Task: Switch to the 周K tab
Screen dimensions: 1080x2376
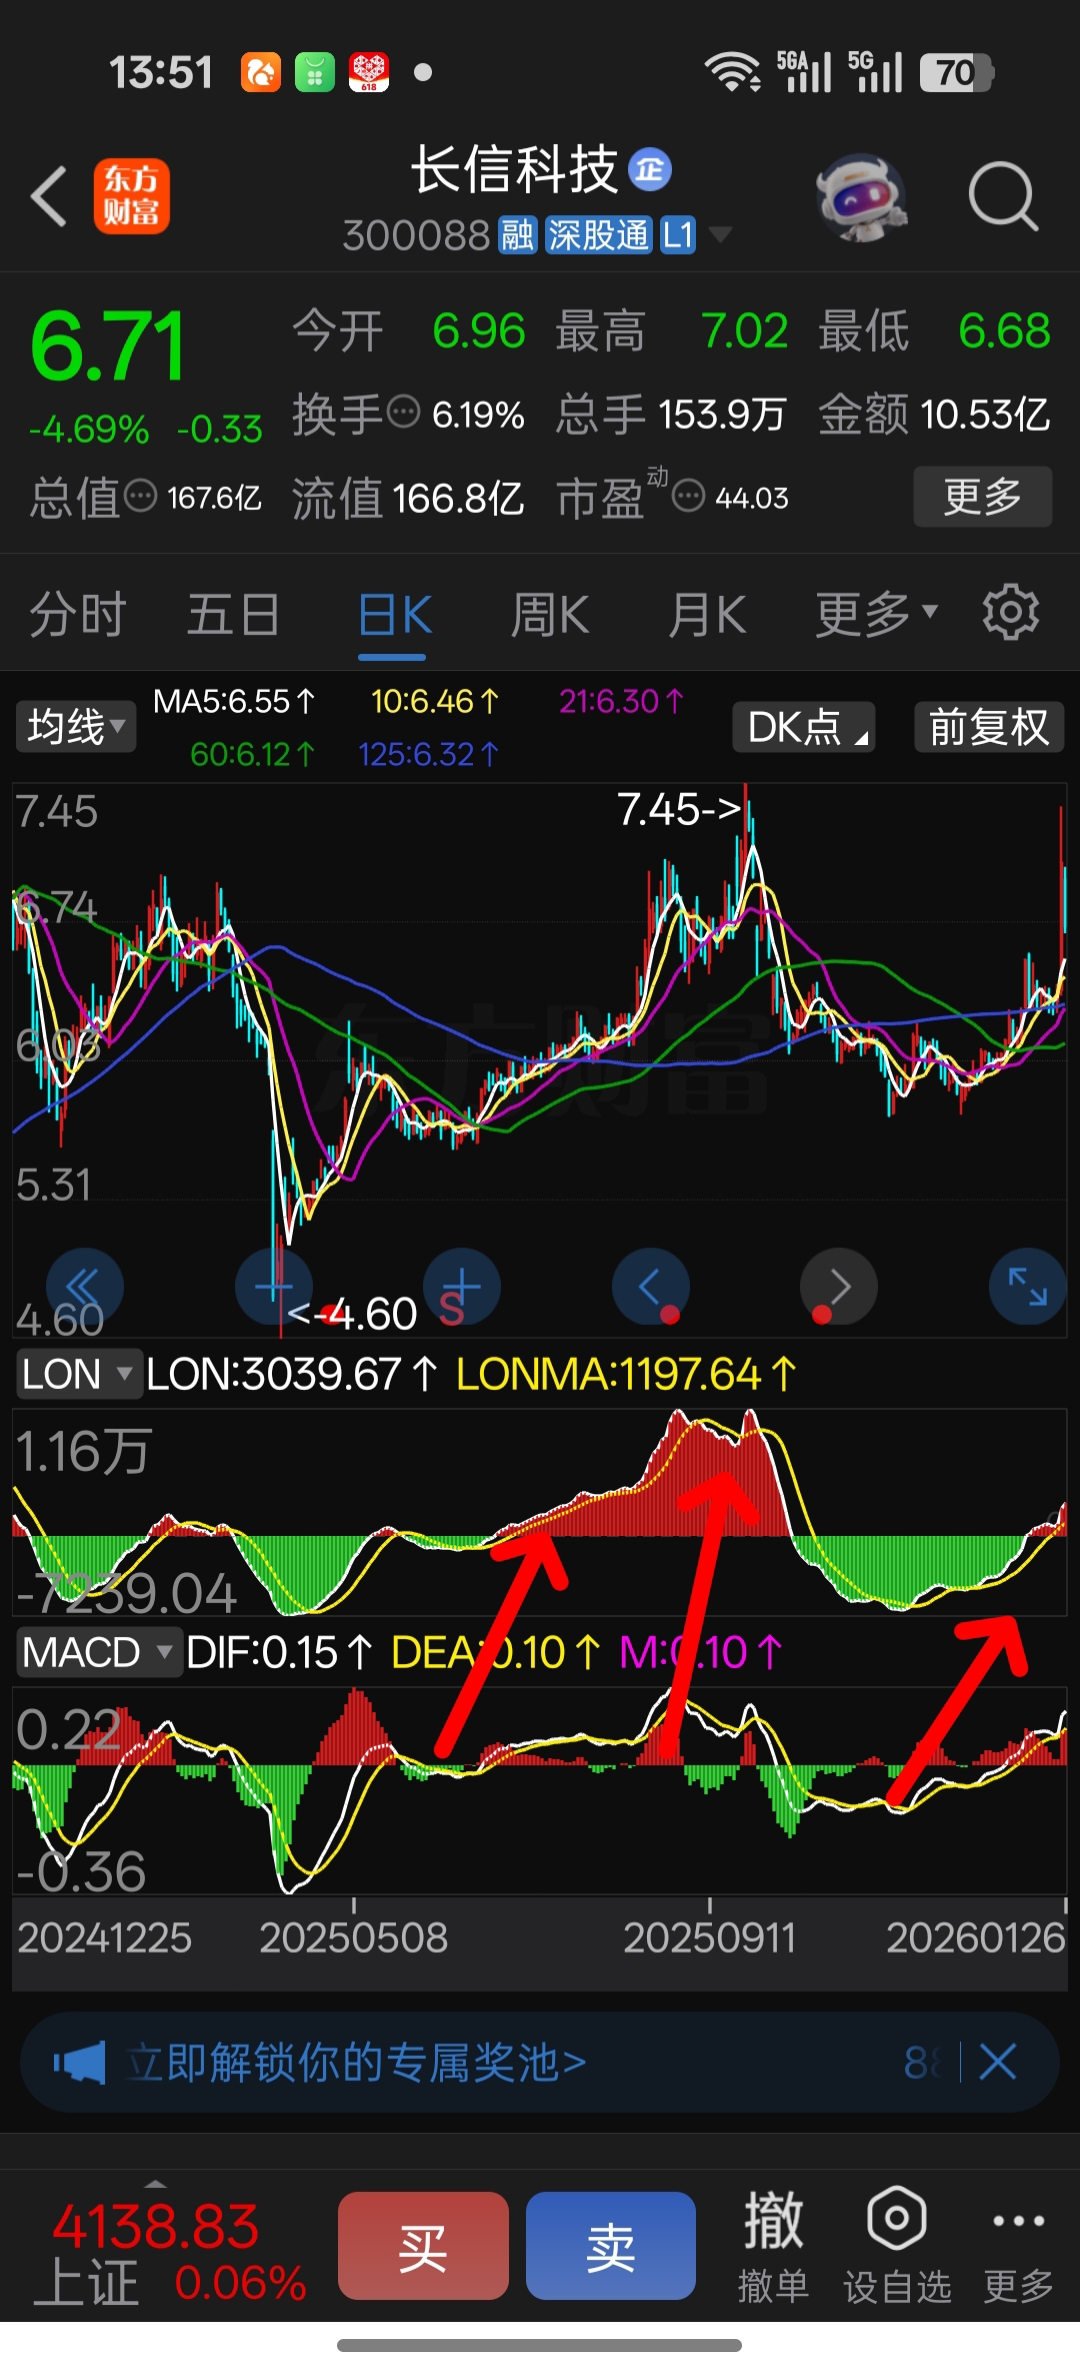Action: 549,613
